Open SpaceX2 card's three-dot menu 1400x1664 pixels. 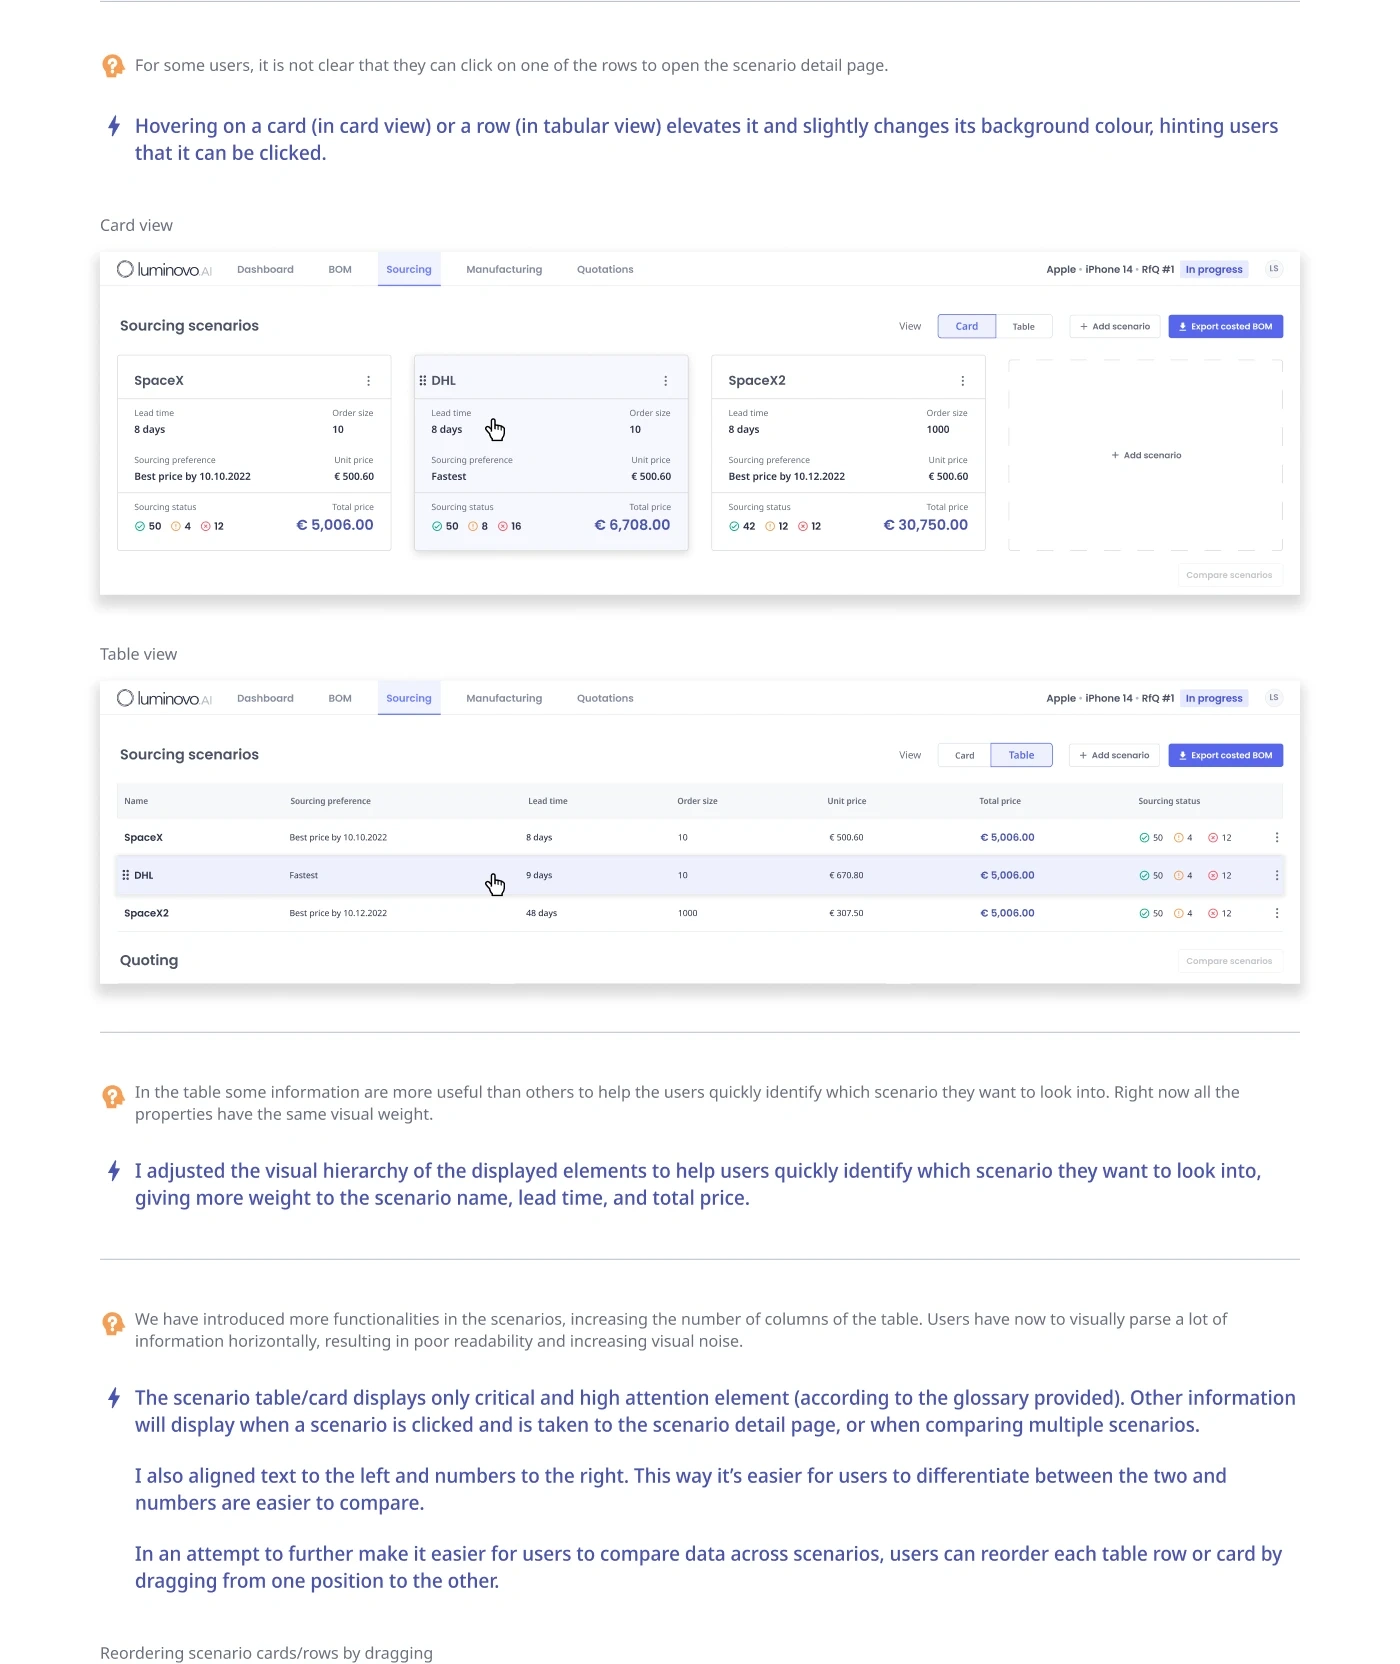coord(962,381)
